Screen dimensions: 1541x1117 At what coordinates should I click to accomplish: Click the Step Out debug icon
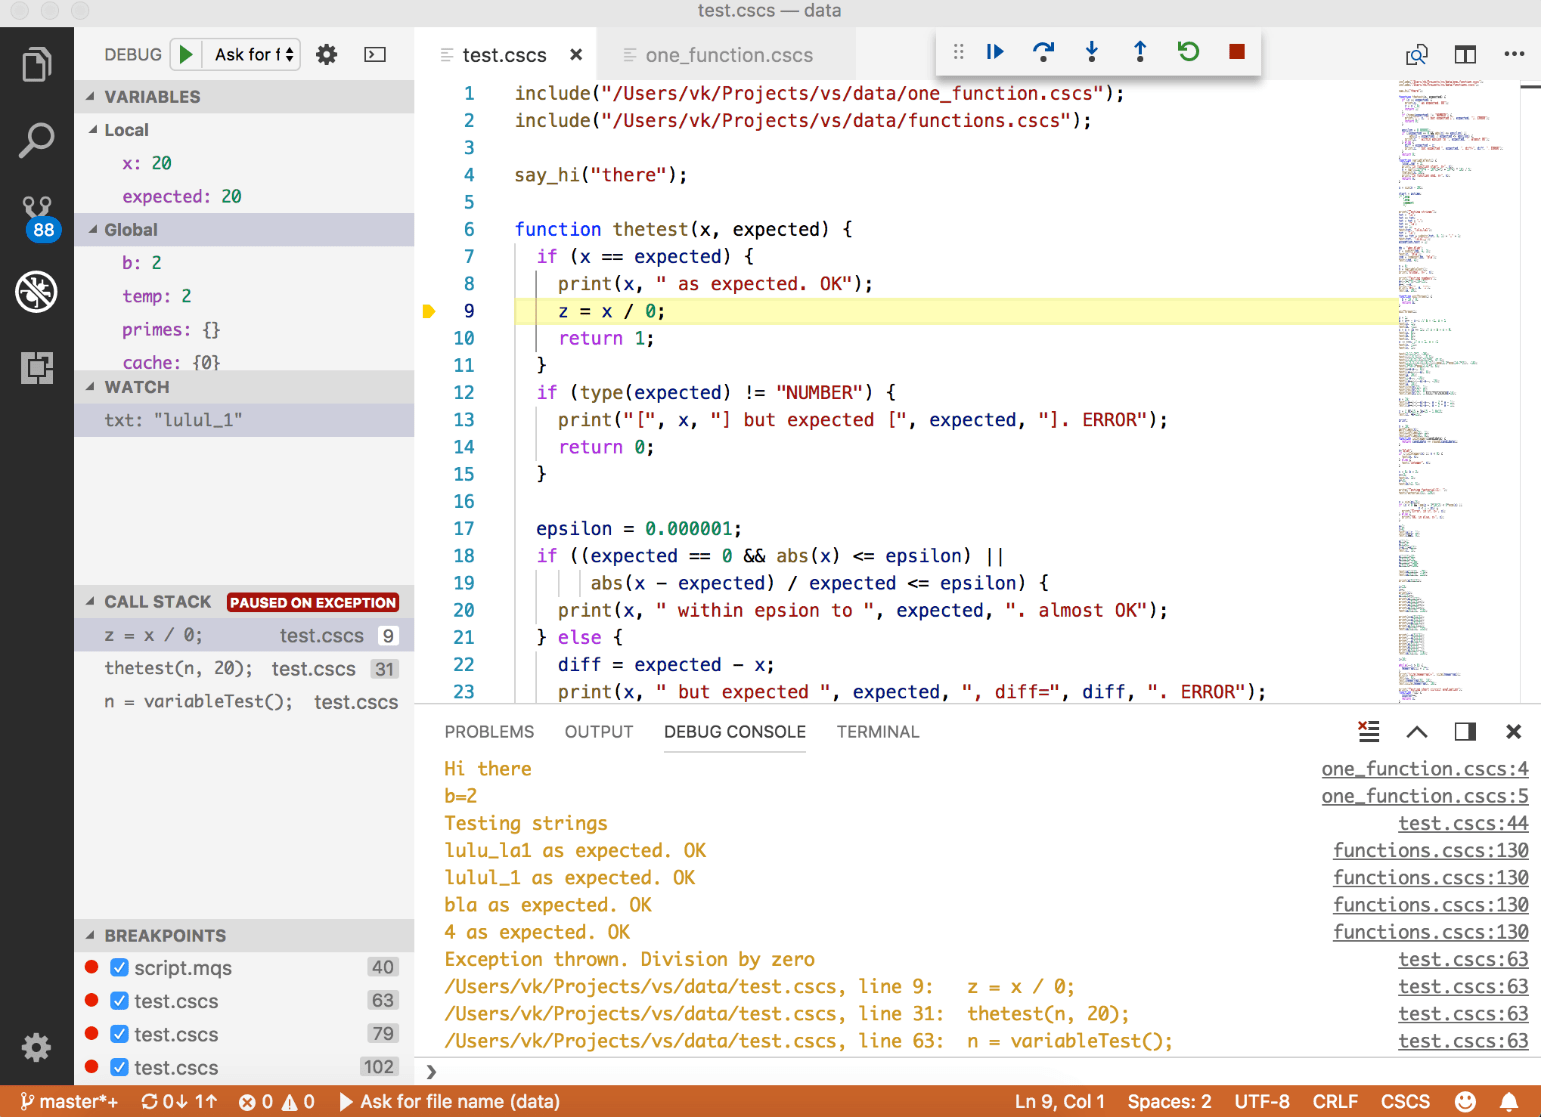(1139, 51)
